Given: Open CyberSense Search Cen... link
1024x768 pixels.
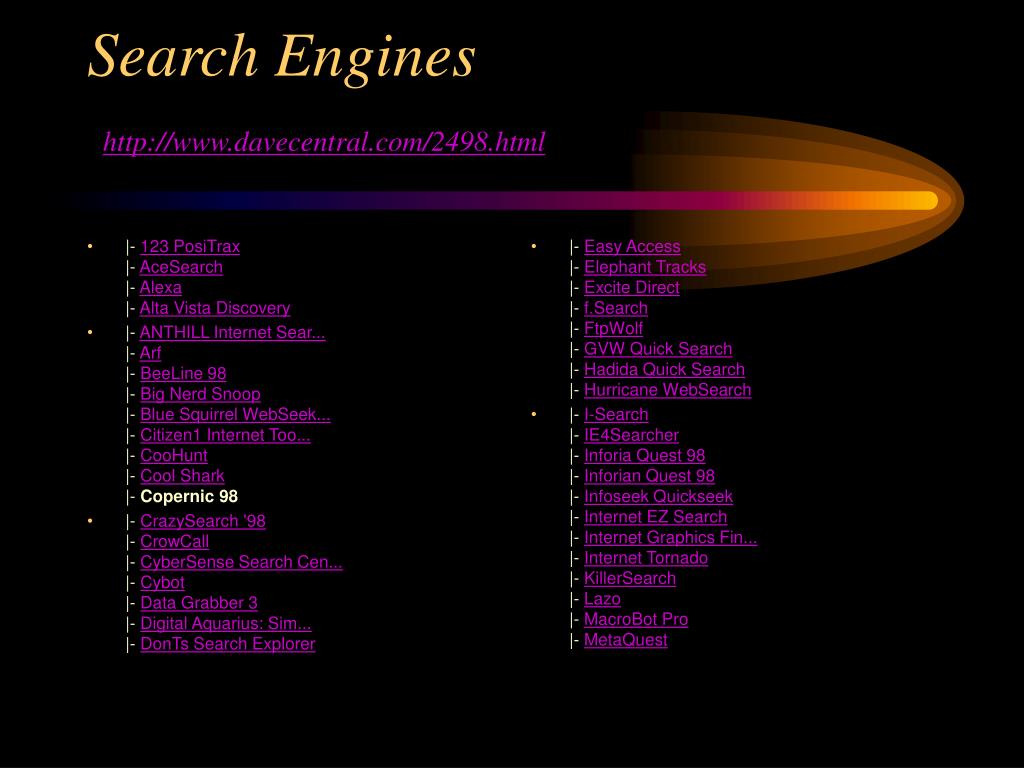Looking at the screenshot, I should [x=241, y=562].
